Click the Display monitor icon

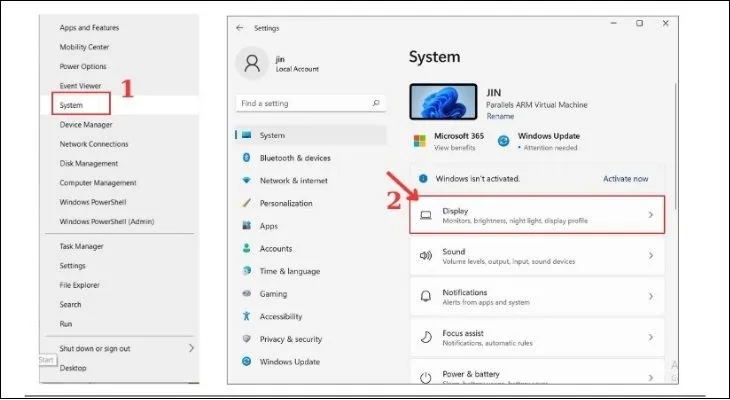[x=426, y=215]
